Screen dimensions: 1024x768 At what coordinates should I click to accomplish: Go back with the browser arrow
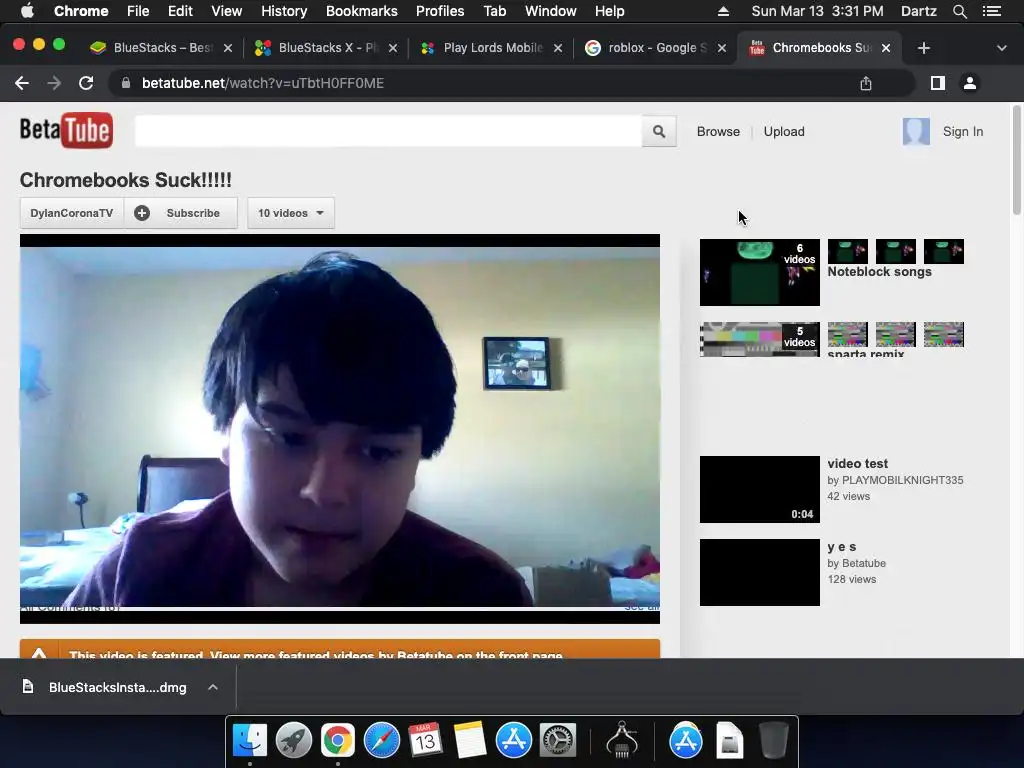[22, 83]
